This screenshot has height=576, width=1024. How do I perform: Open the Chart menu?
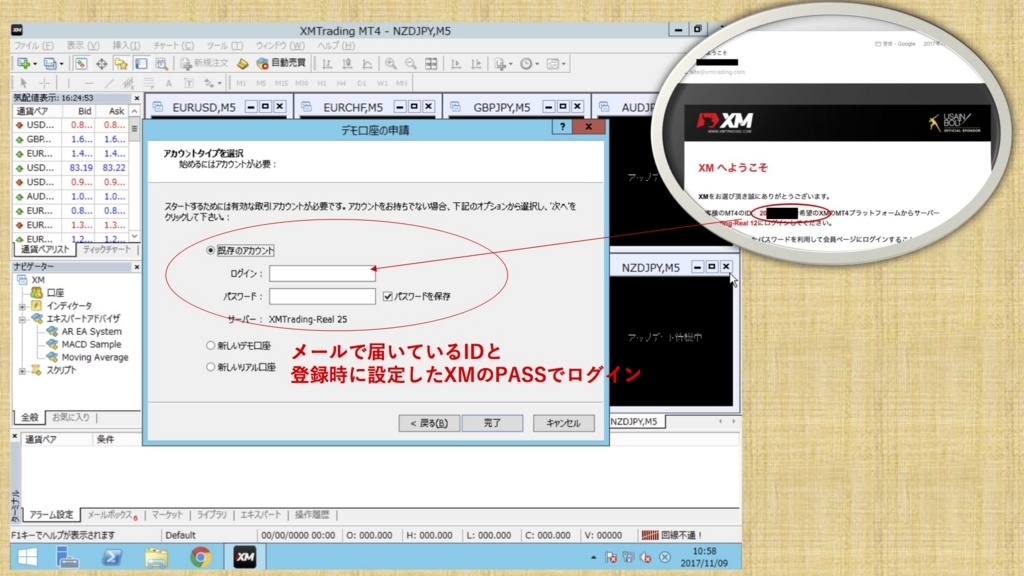click(173, 46)
